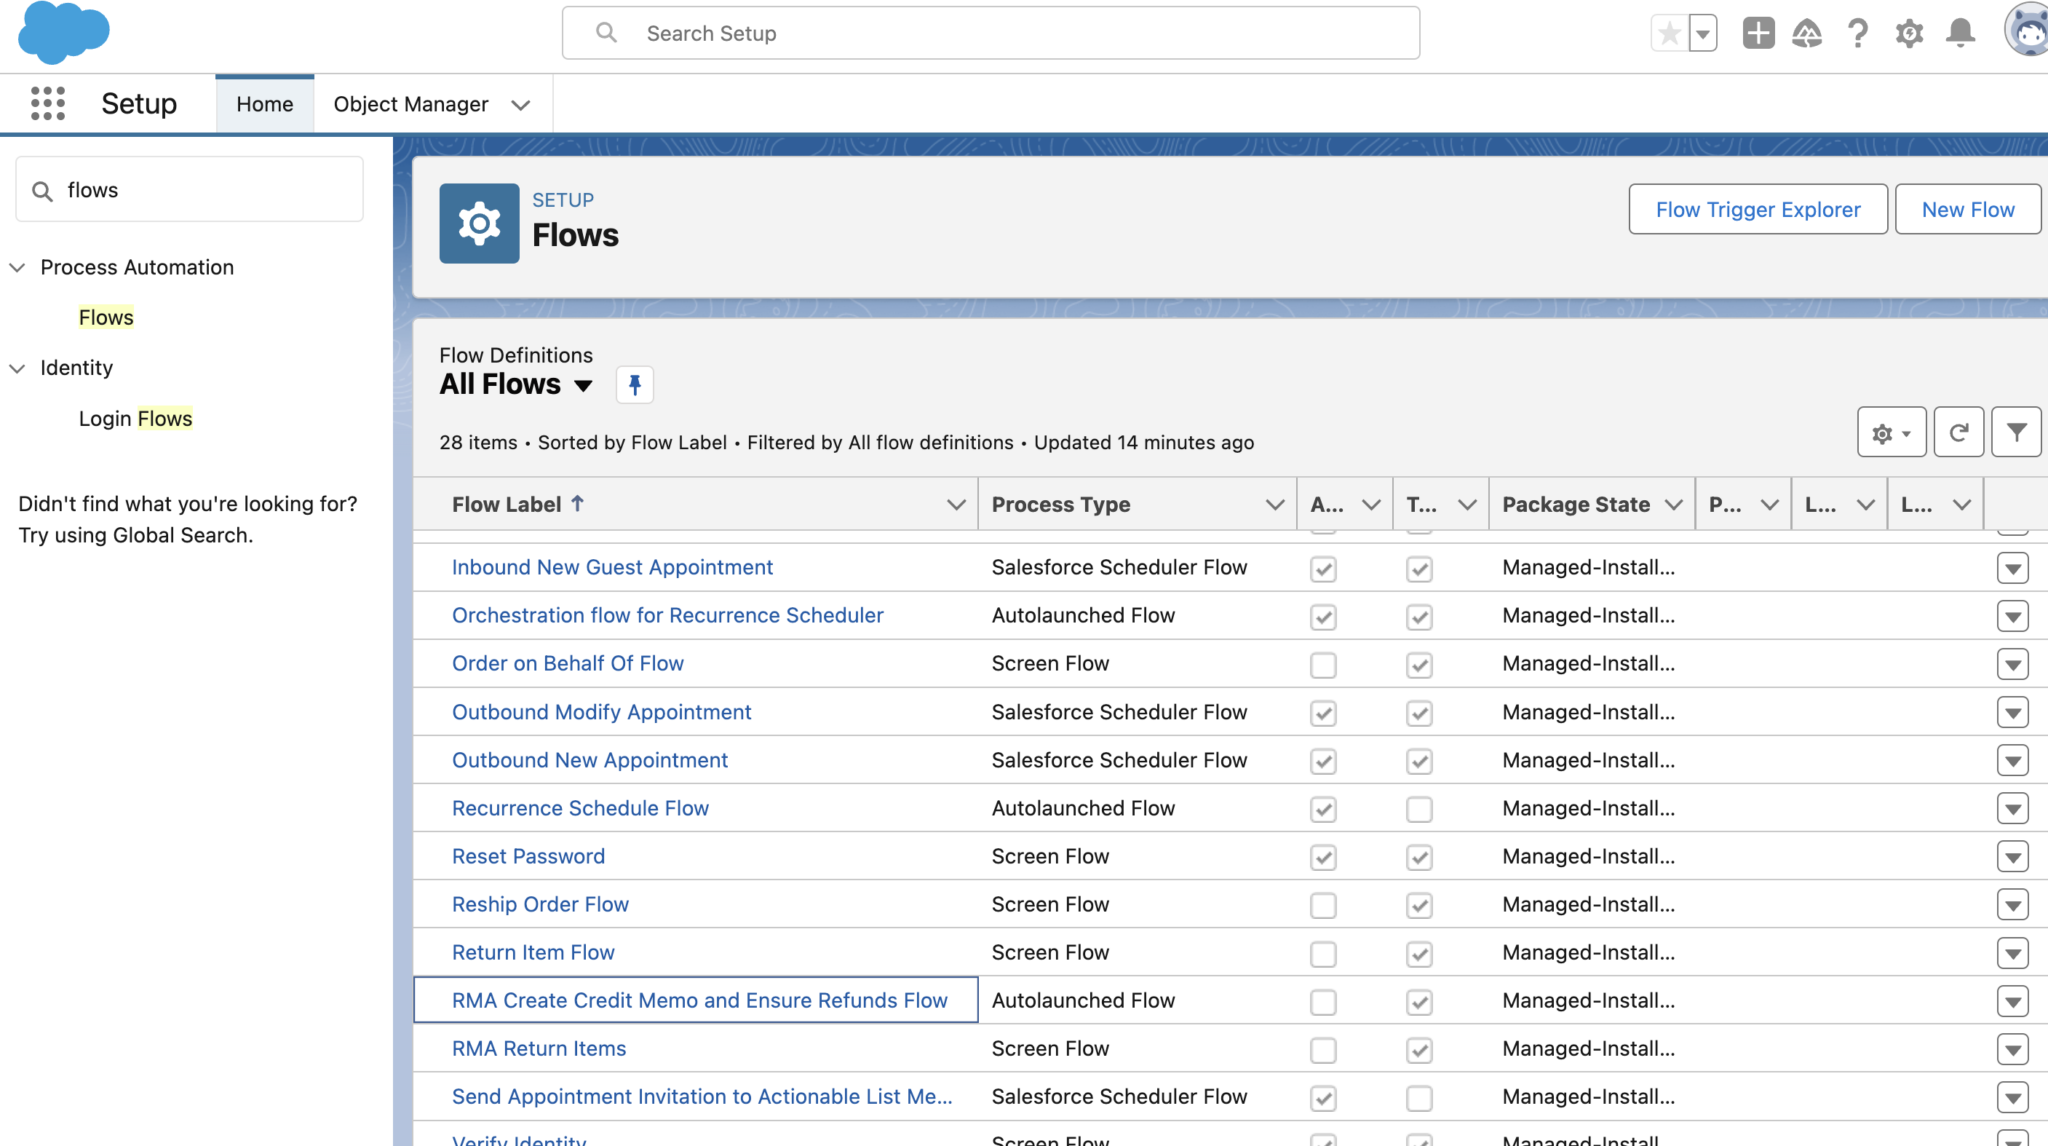Open Setup gear icon in header
The image size is (2048, 1146).
(x=1909, y=32)
